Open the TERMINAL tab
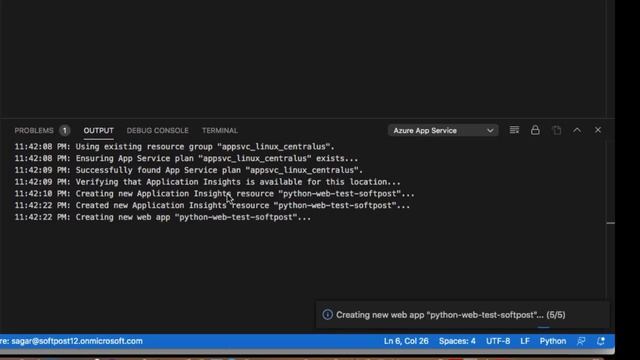 click(x=220, y=131)
